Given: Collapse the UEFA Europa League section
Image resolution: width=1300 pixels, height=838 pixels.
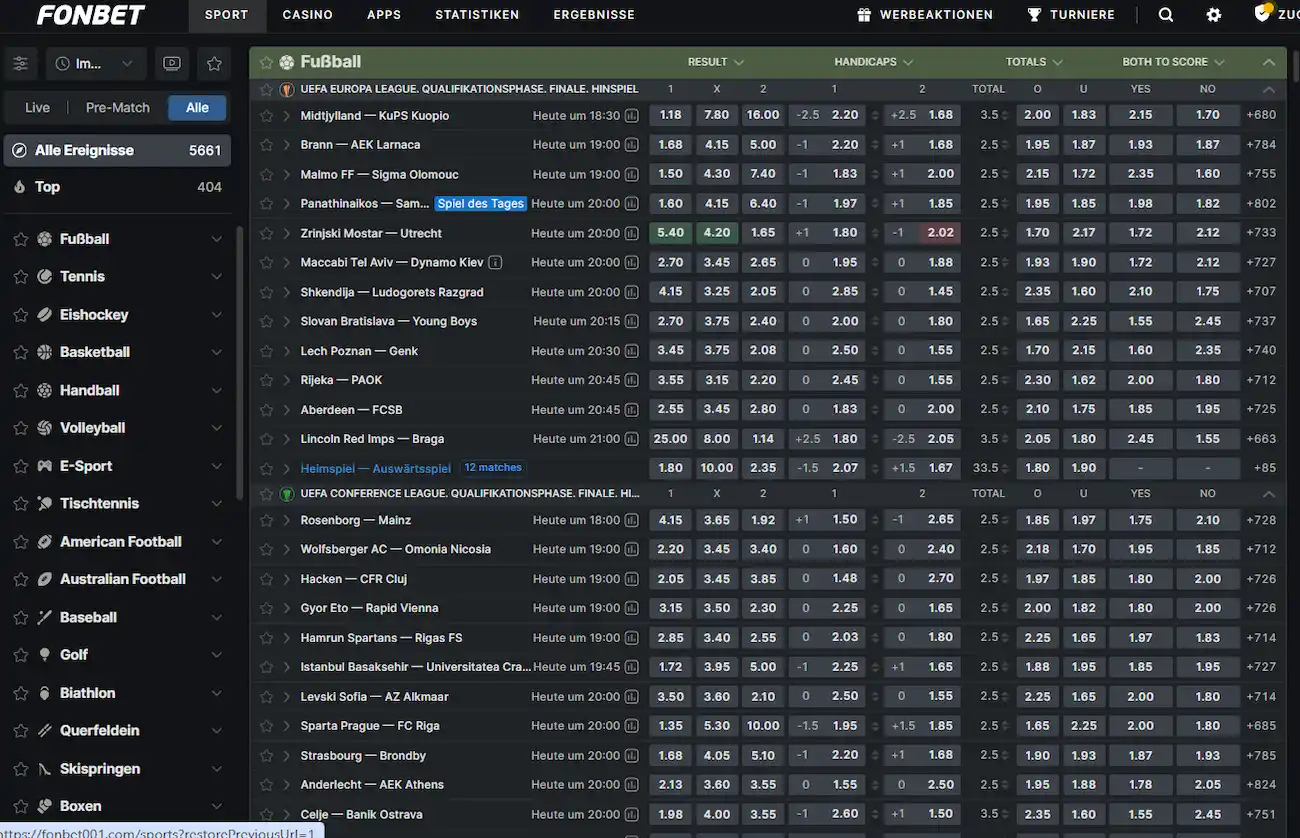Looking at the screenshot, I should 1269,89.
